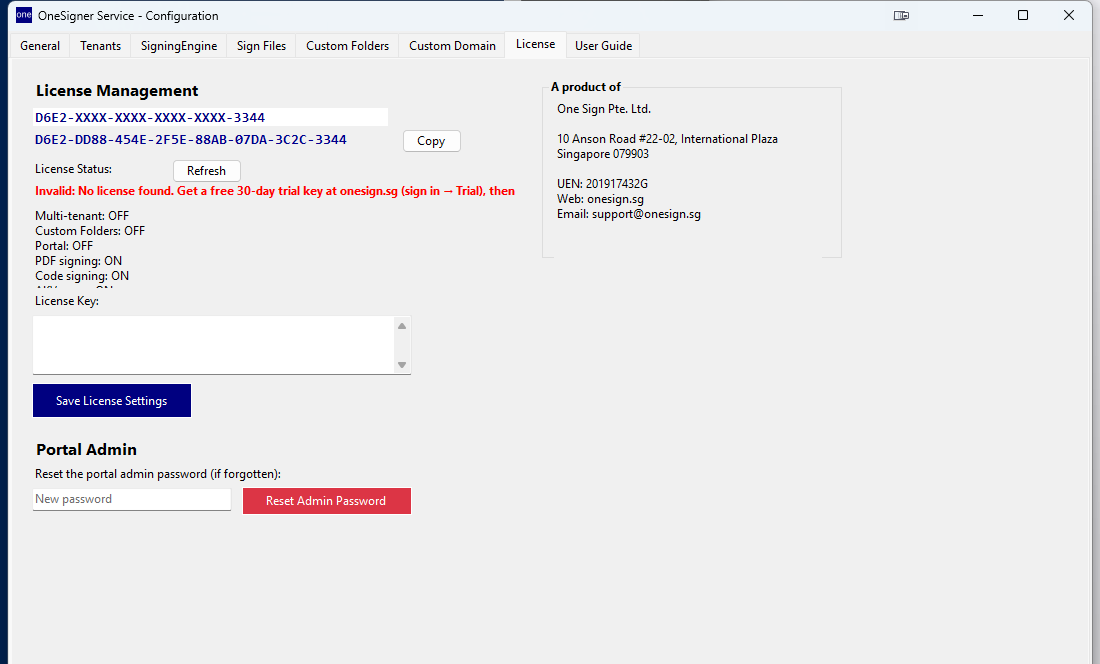The width and height of the screenshot is (1100, 664).
Task: Click the OneSigner app icon
Action: click(24, 15)
